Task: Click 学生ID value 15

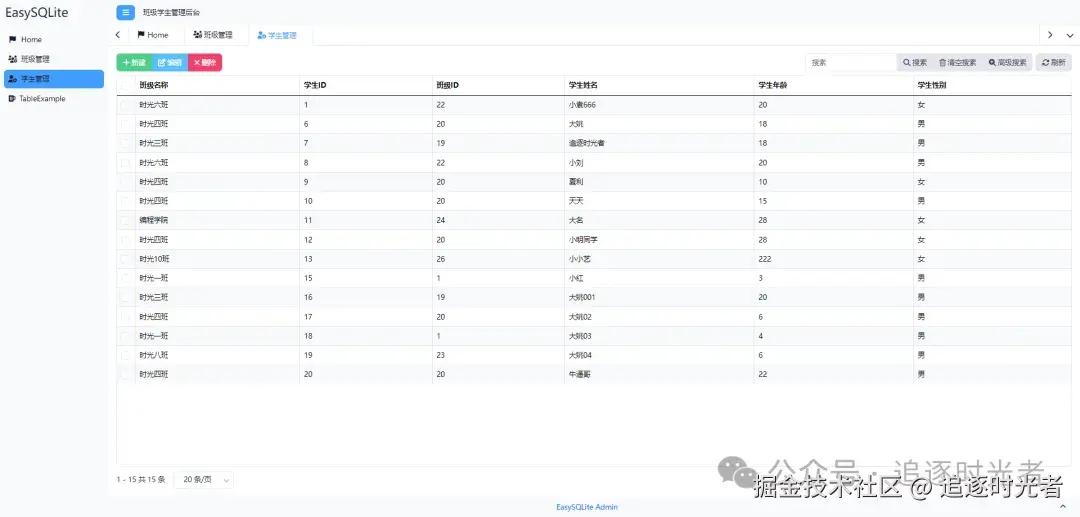Action: coord(308,278)
